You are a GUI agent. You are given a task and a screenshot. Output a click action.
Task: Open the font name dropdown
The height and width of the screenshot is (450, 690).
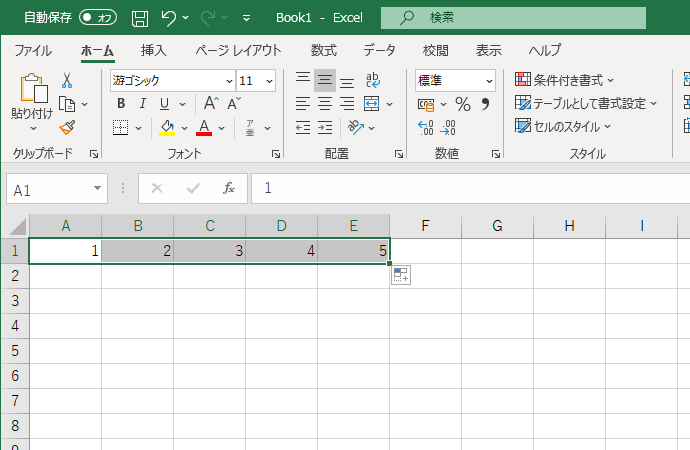[x=228, y=80]
